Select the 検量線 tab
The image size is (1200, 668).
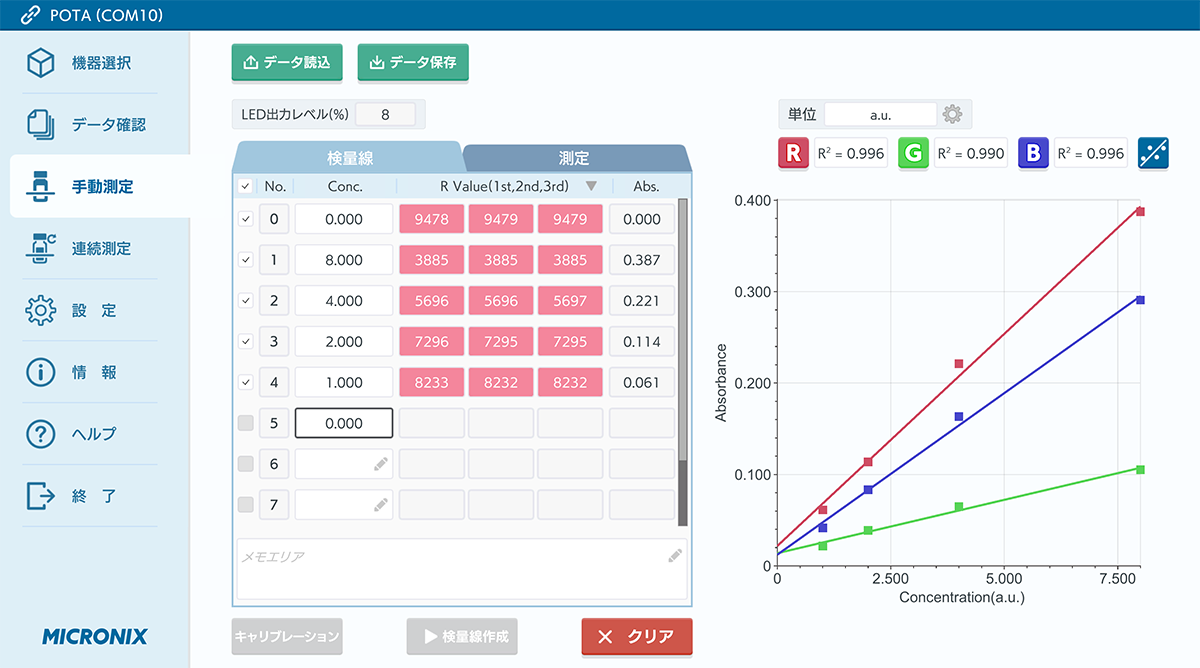(348, 158)
